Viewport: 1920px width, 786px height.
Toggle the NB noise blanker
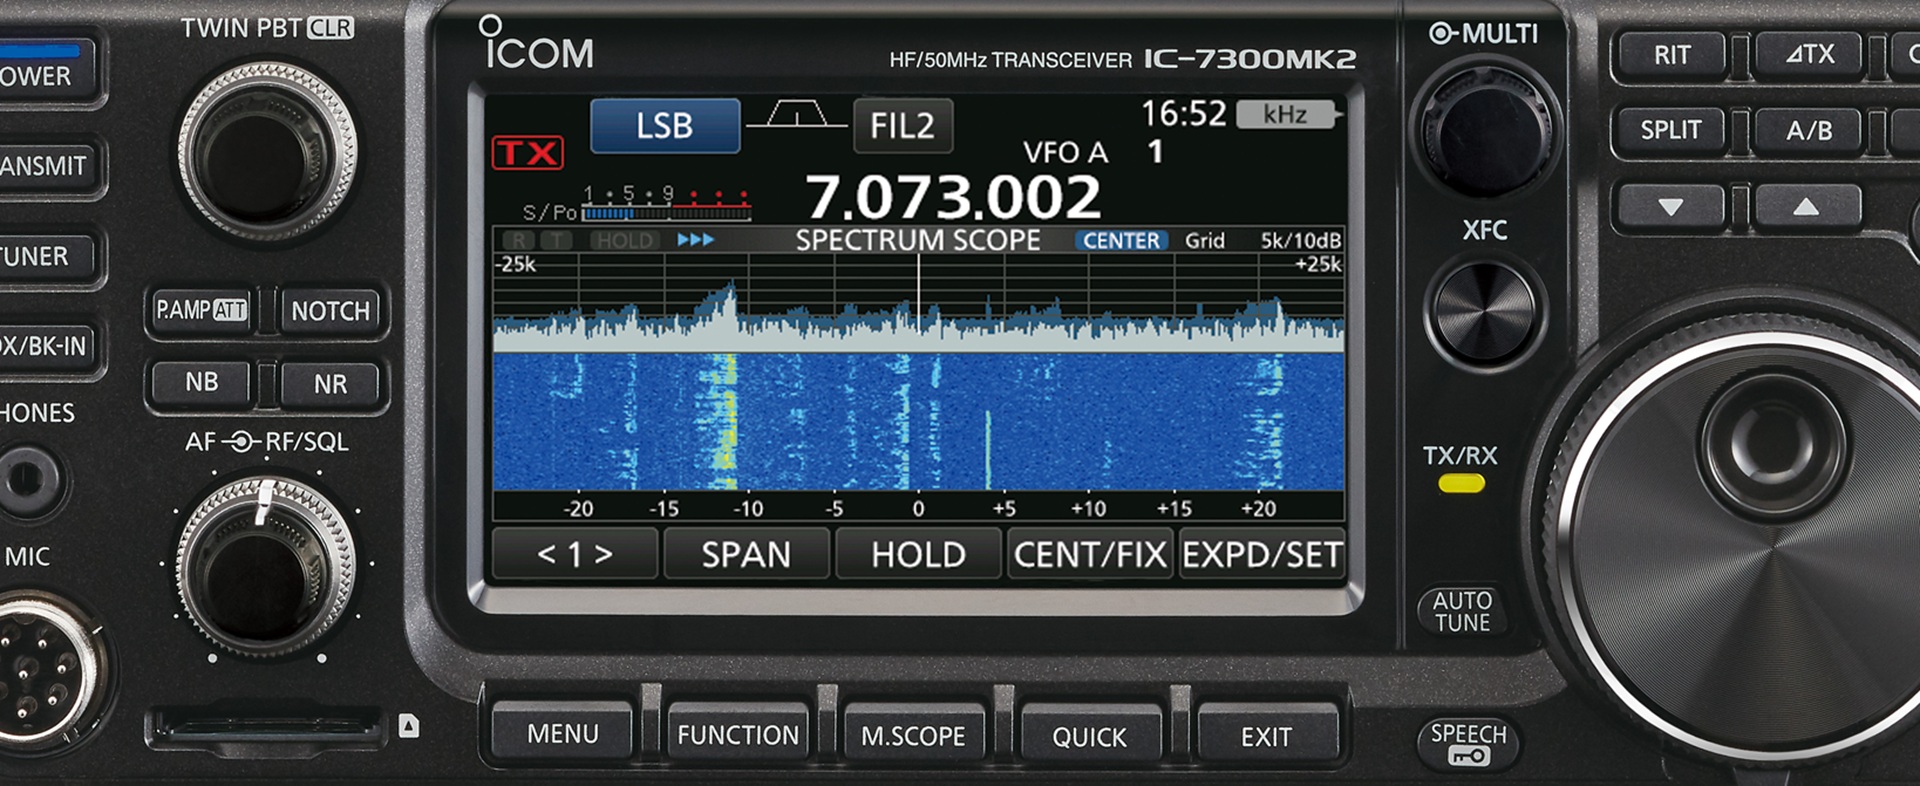pos(201,382)
